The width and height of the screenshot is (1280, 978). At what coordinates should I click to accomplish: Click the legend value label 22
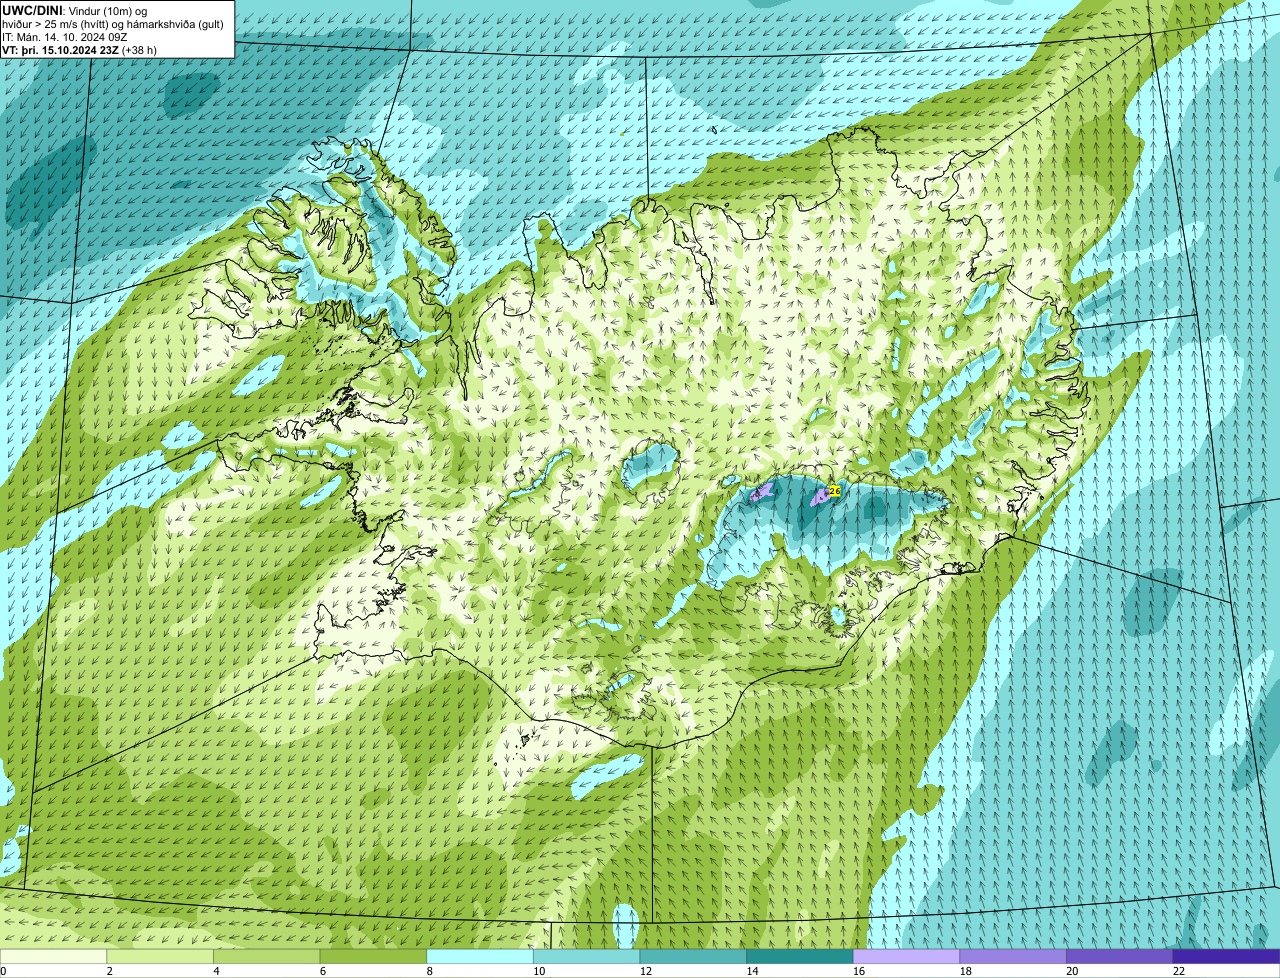tap(1178, 971)
